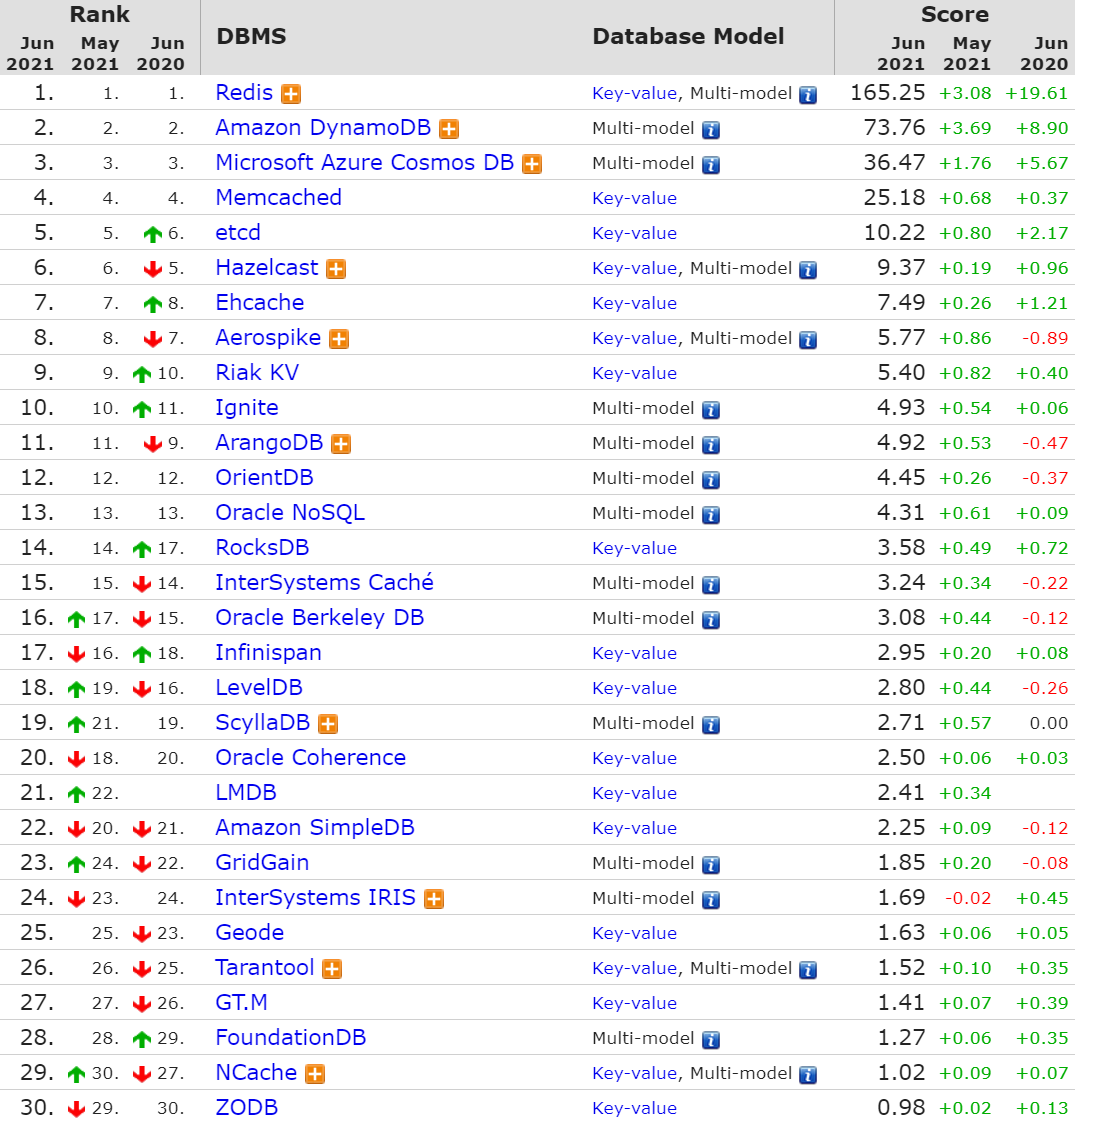Open the Ehcache system page
The height and width of the screenshot is (1121, 1095).
(259, 303)
